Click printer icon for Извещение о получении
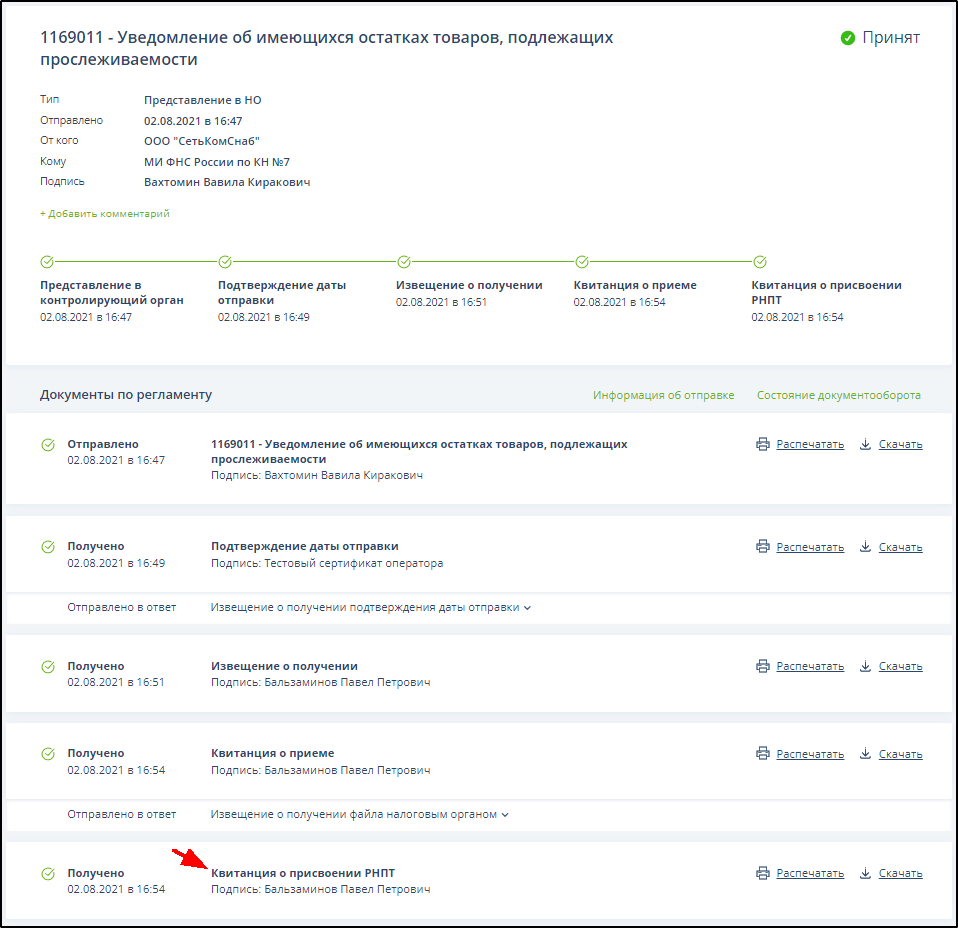 (x=763, y=666)
